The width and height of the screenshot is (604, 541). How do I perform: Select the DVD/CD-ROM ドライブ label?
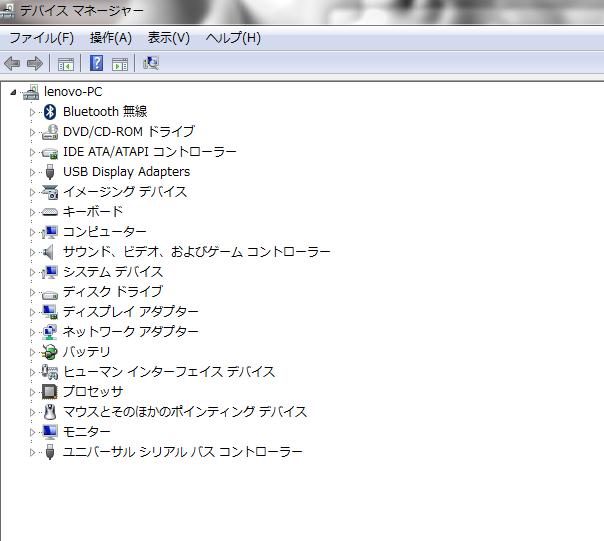click(129, 132)
